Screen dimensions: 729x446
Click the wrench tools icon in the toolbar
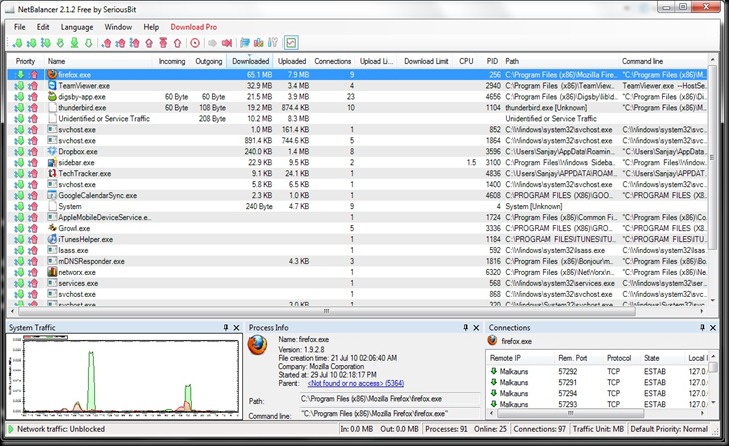pos(273,43)
